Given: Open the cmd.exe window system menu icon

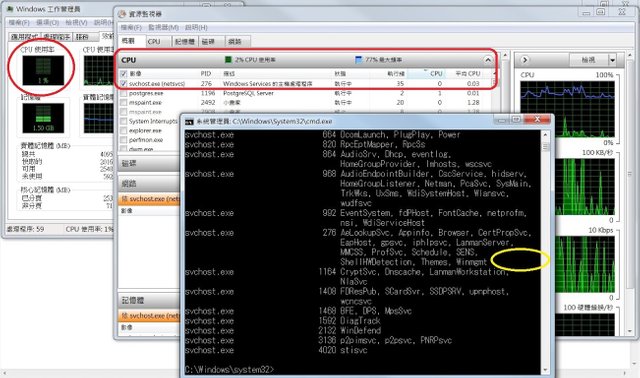Looking at the screenshot, I should (189, 121).
